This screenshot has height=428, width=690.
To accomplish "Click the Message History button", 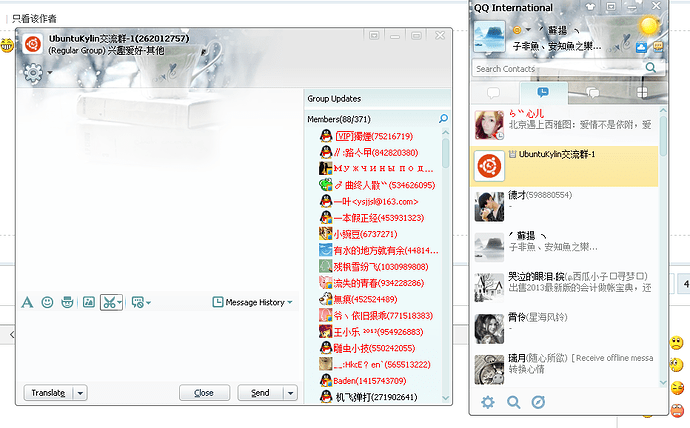I will (x=253, y=302).
